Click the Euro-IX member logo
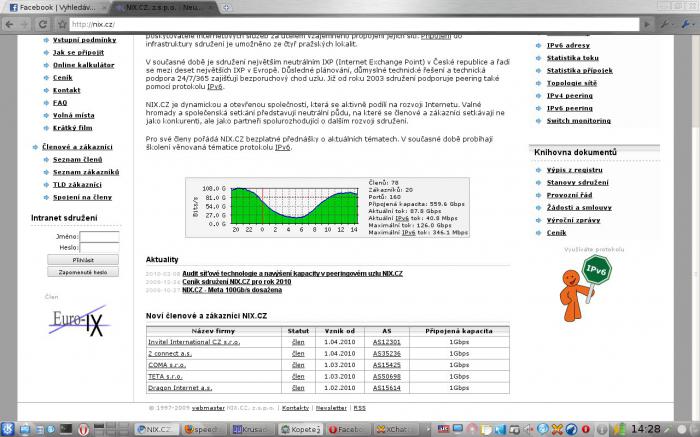 point(79,321)
